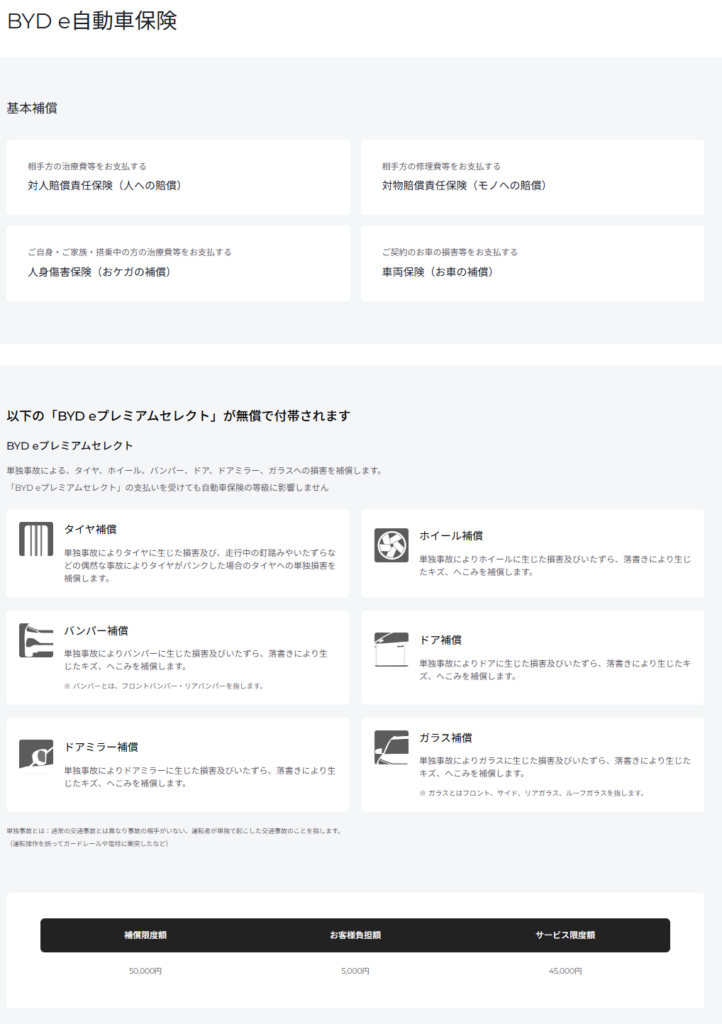Click the wheel coverage description paragraph
722x1024 pixels.
coord(555,566)
